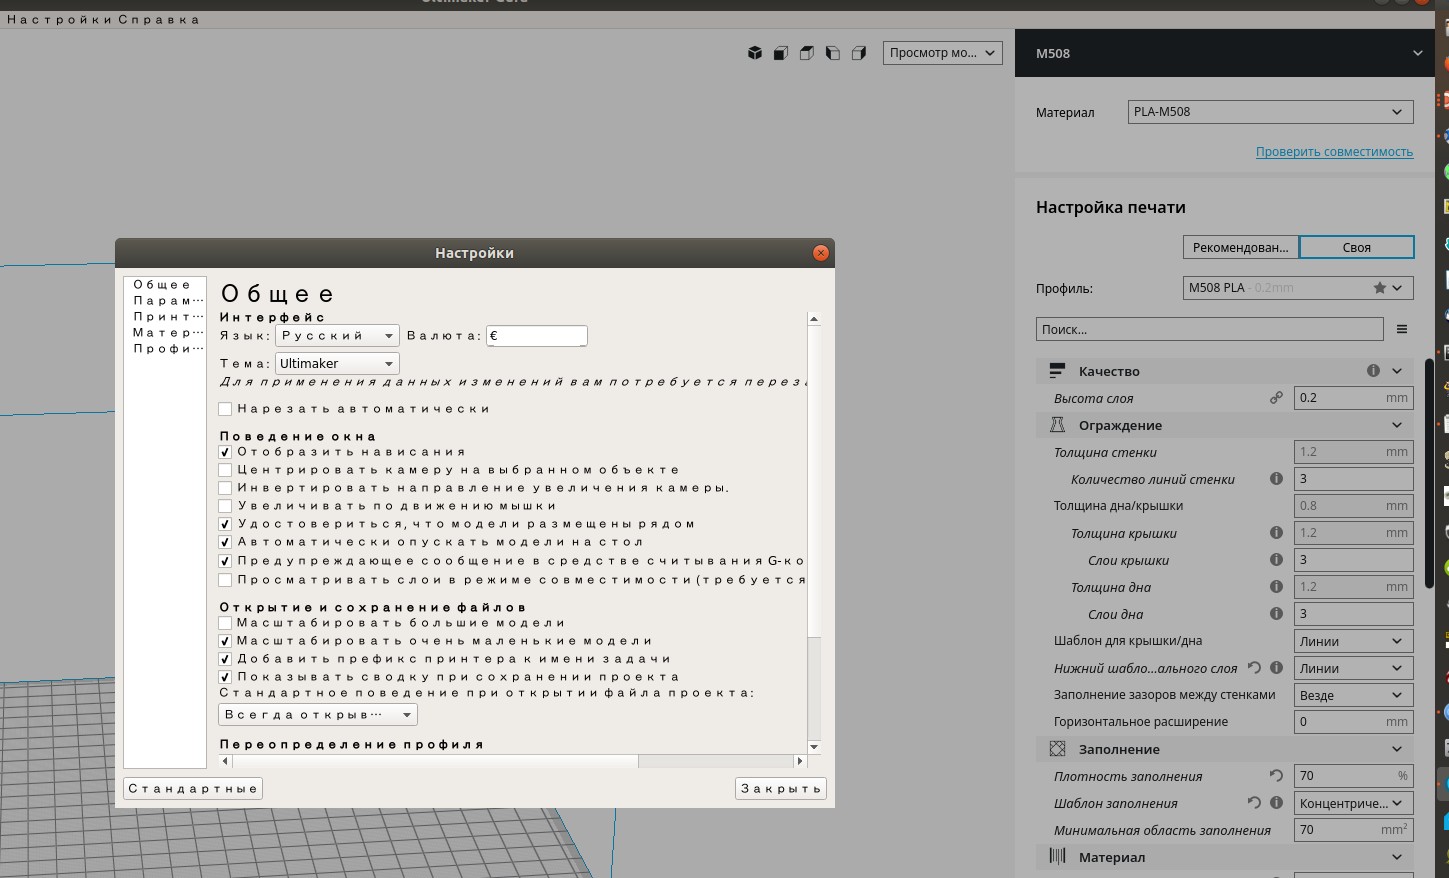Focus the Валюта currency input field

tap(537, 336)
